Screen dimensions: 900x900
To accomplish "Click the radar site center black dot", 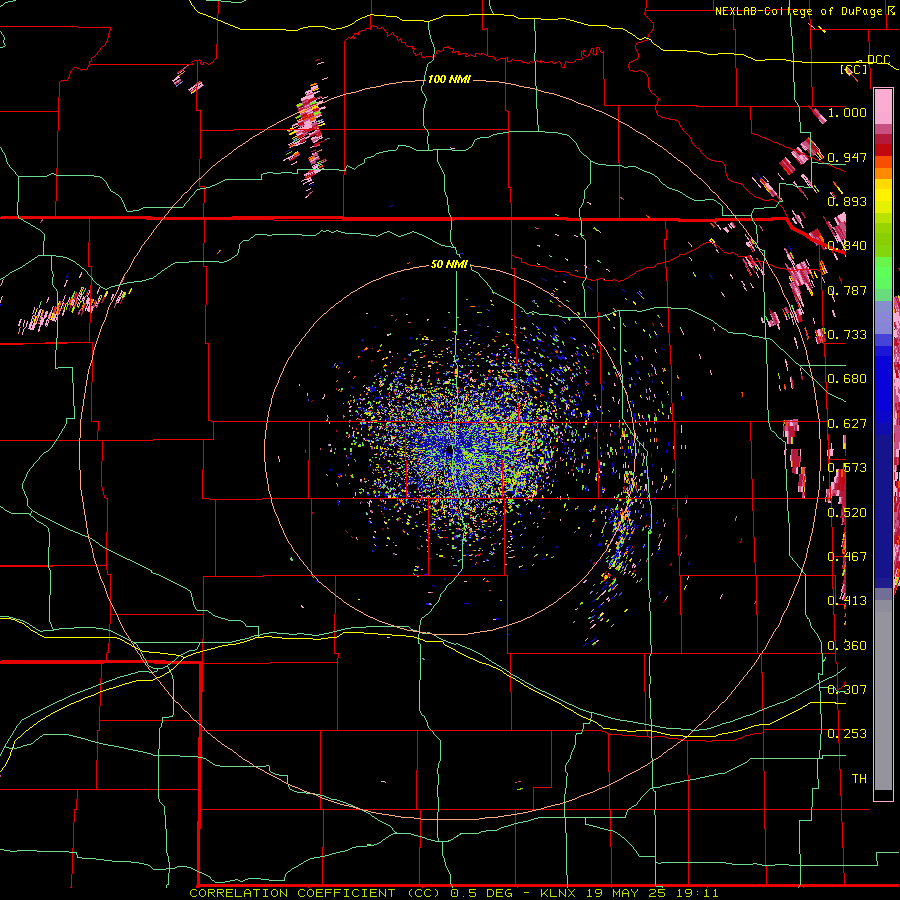I will click(449, 451).
